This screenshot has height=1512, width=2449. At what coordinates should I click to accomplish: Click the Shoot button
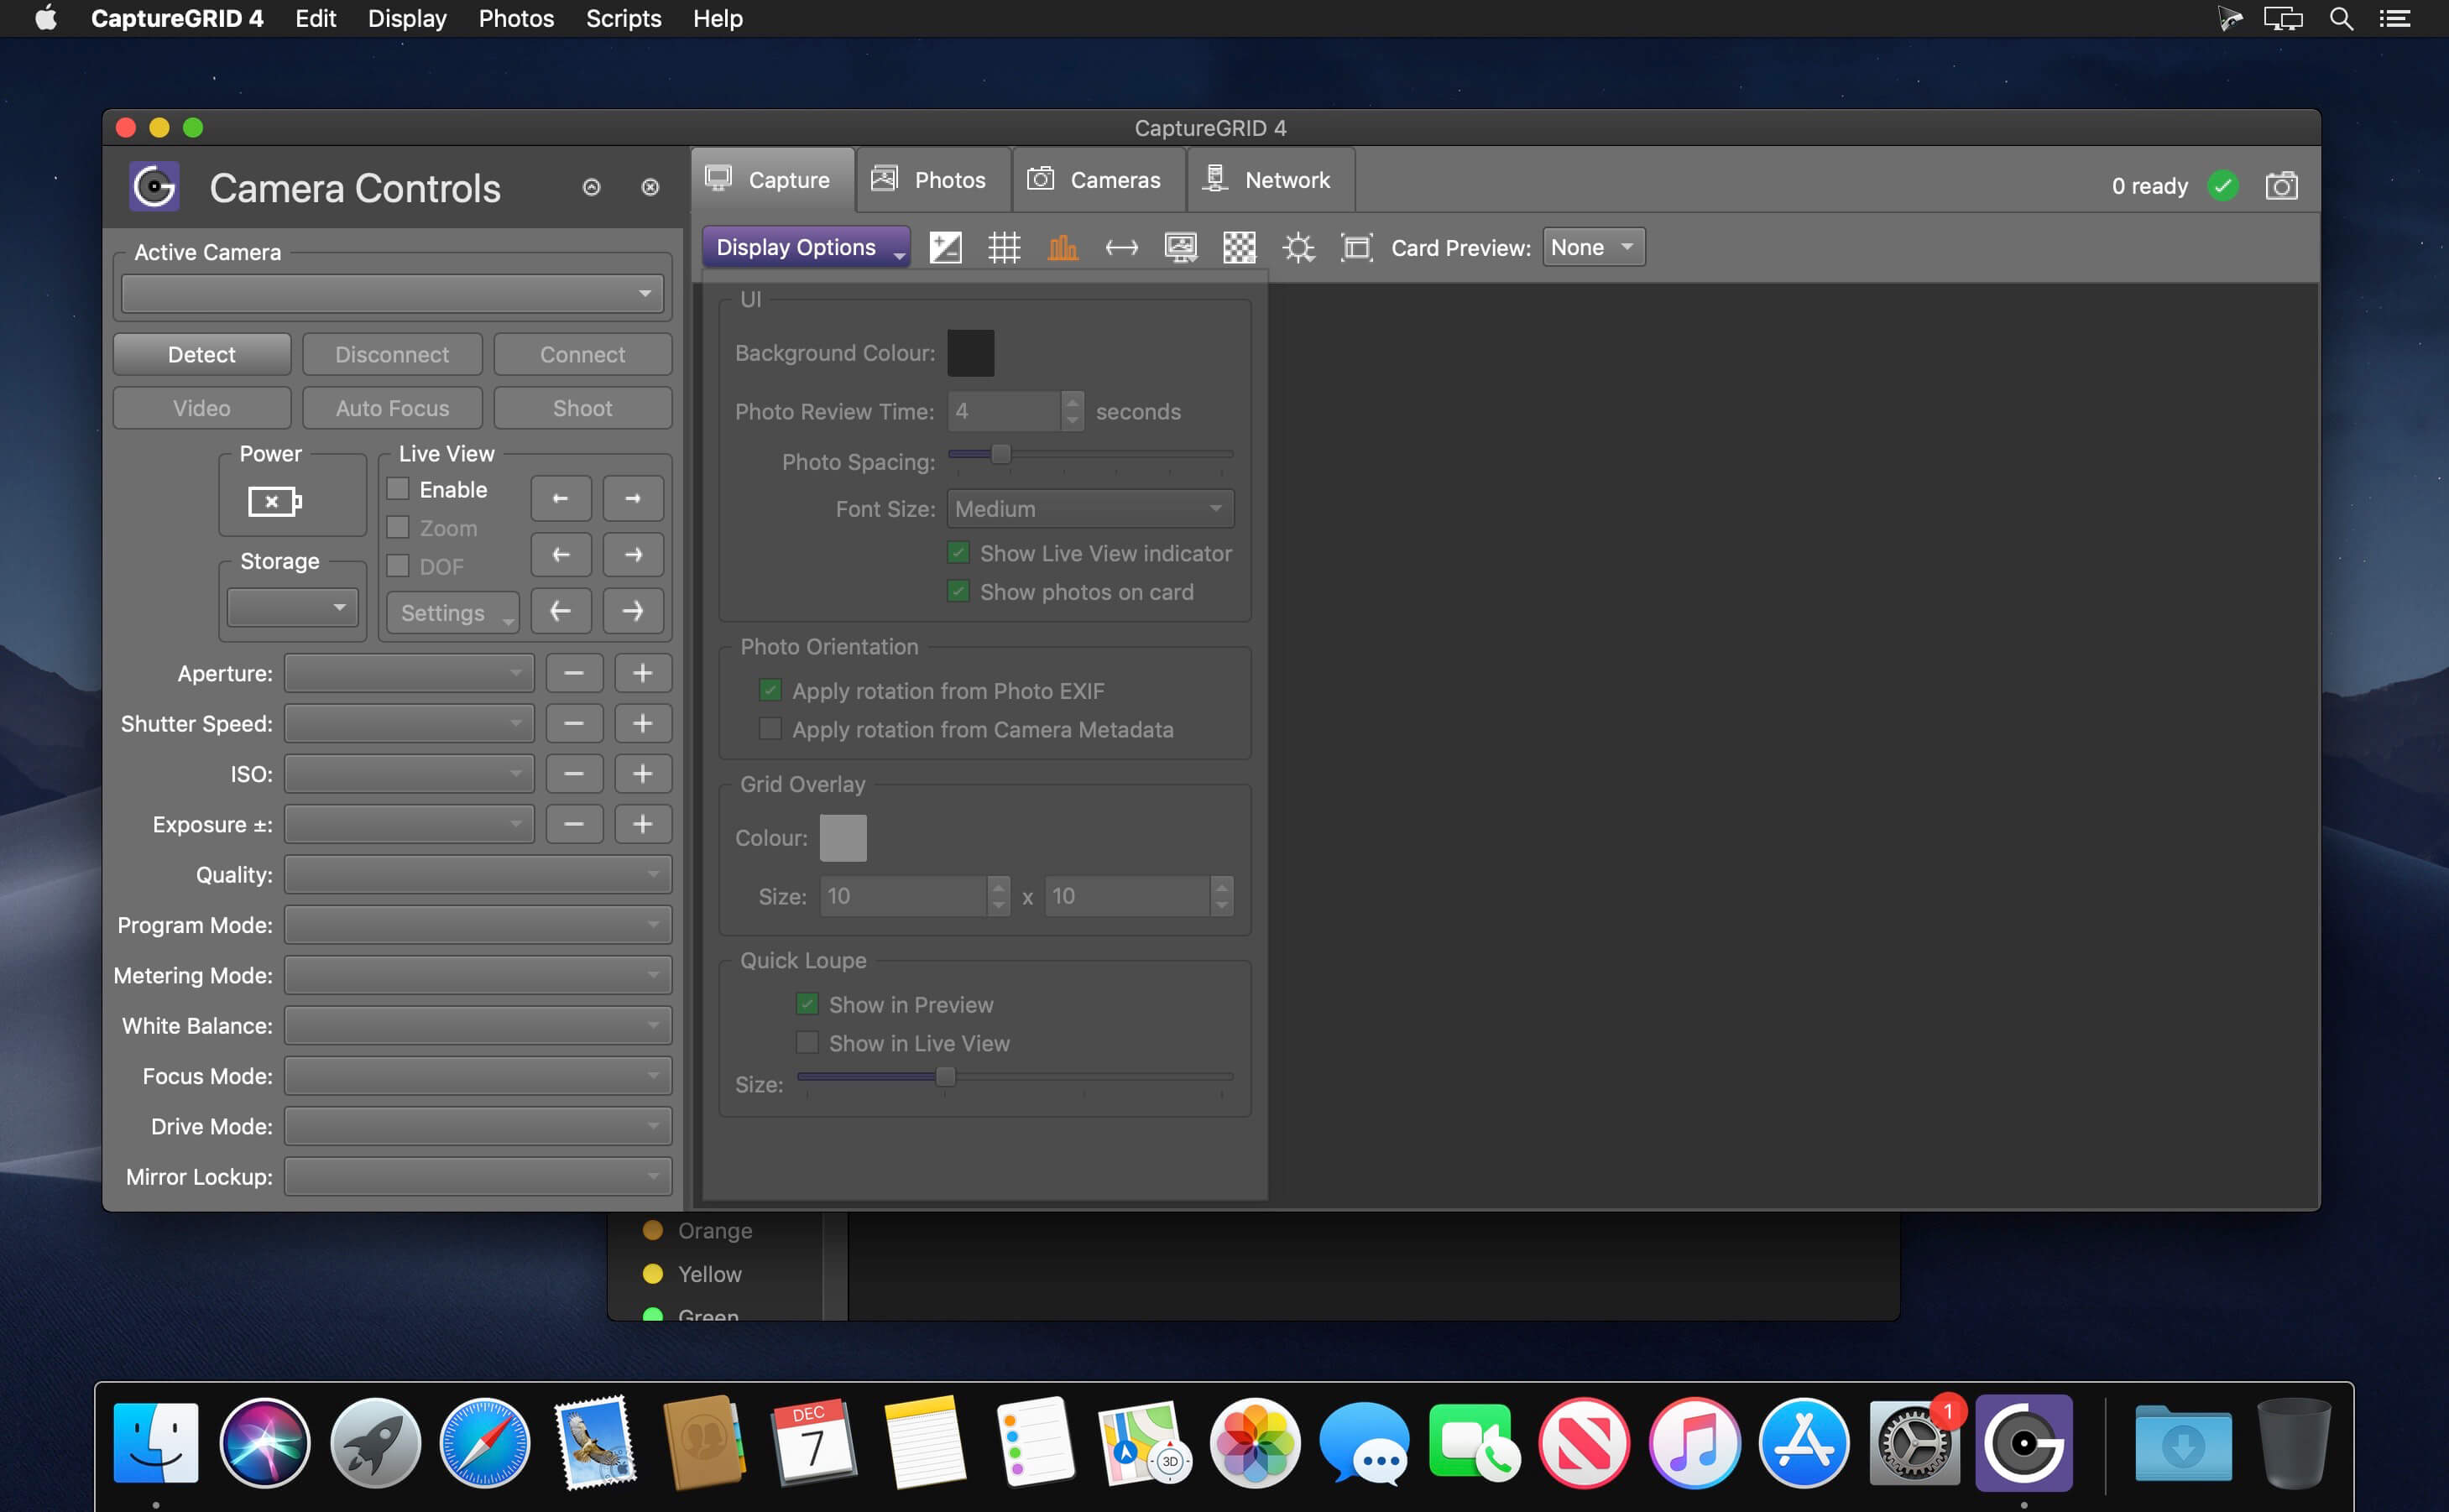581,405
